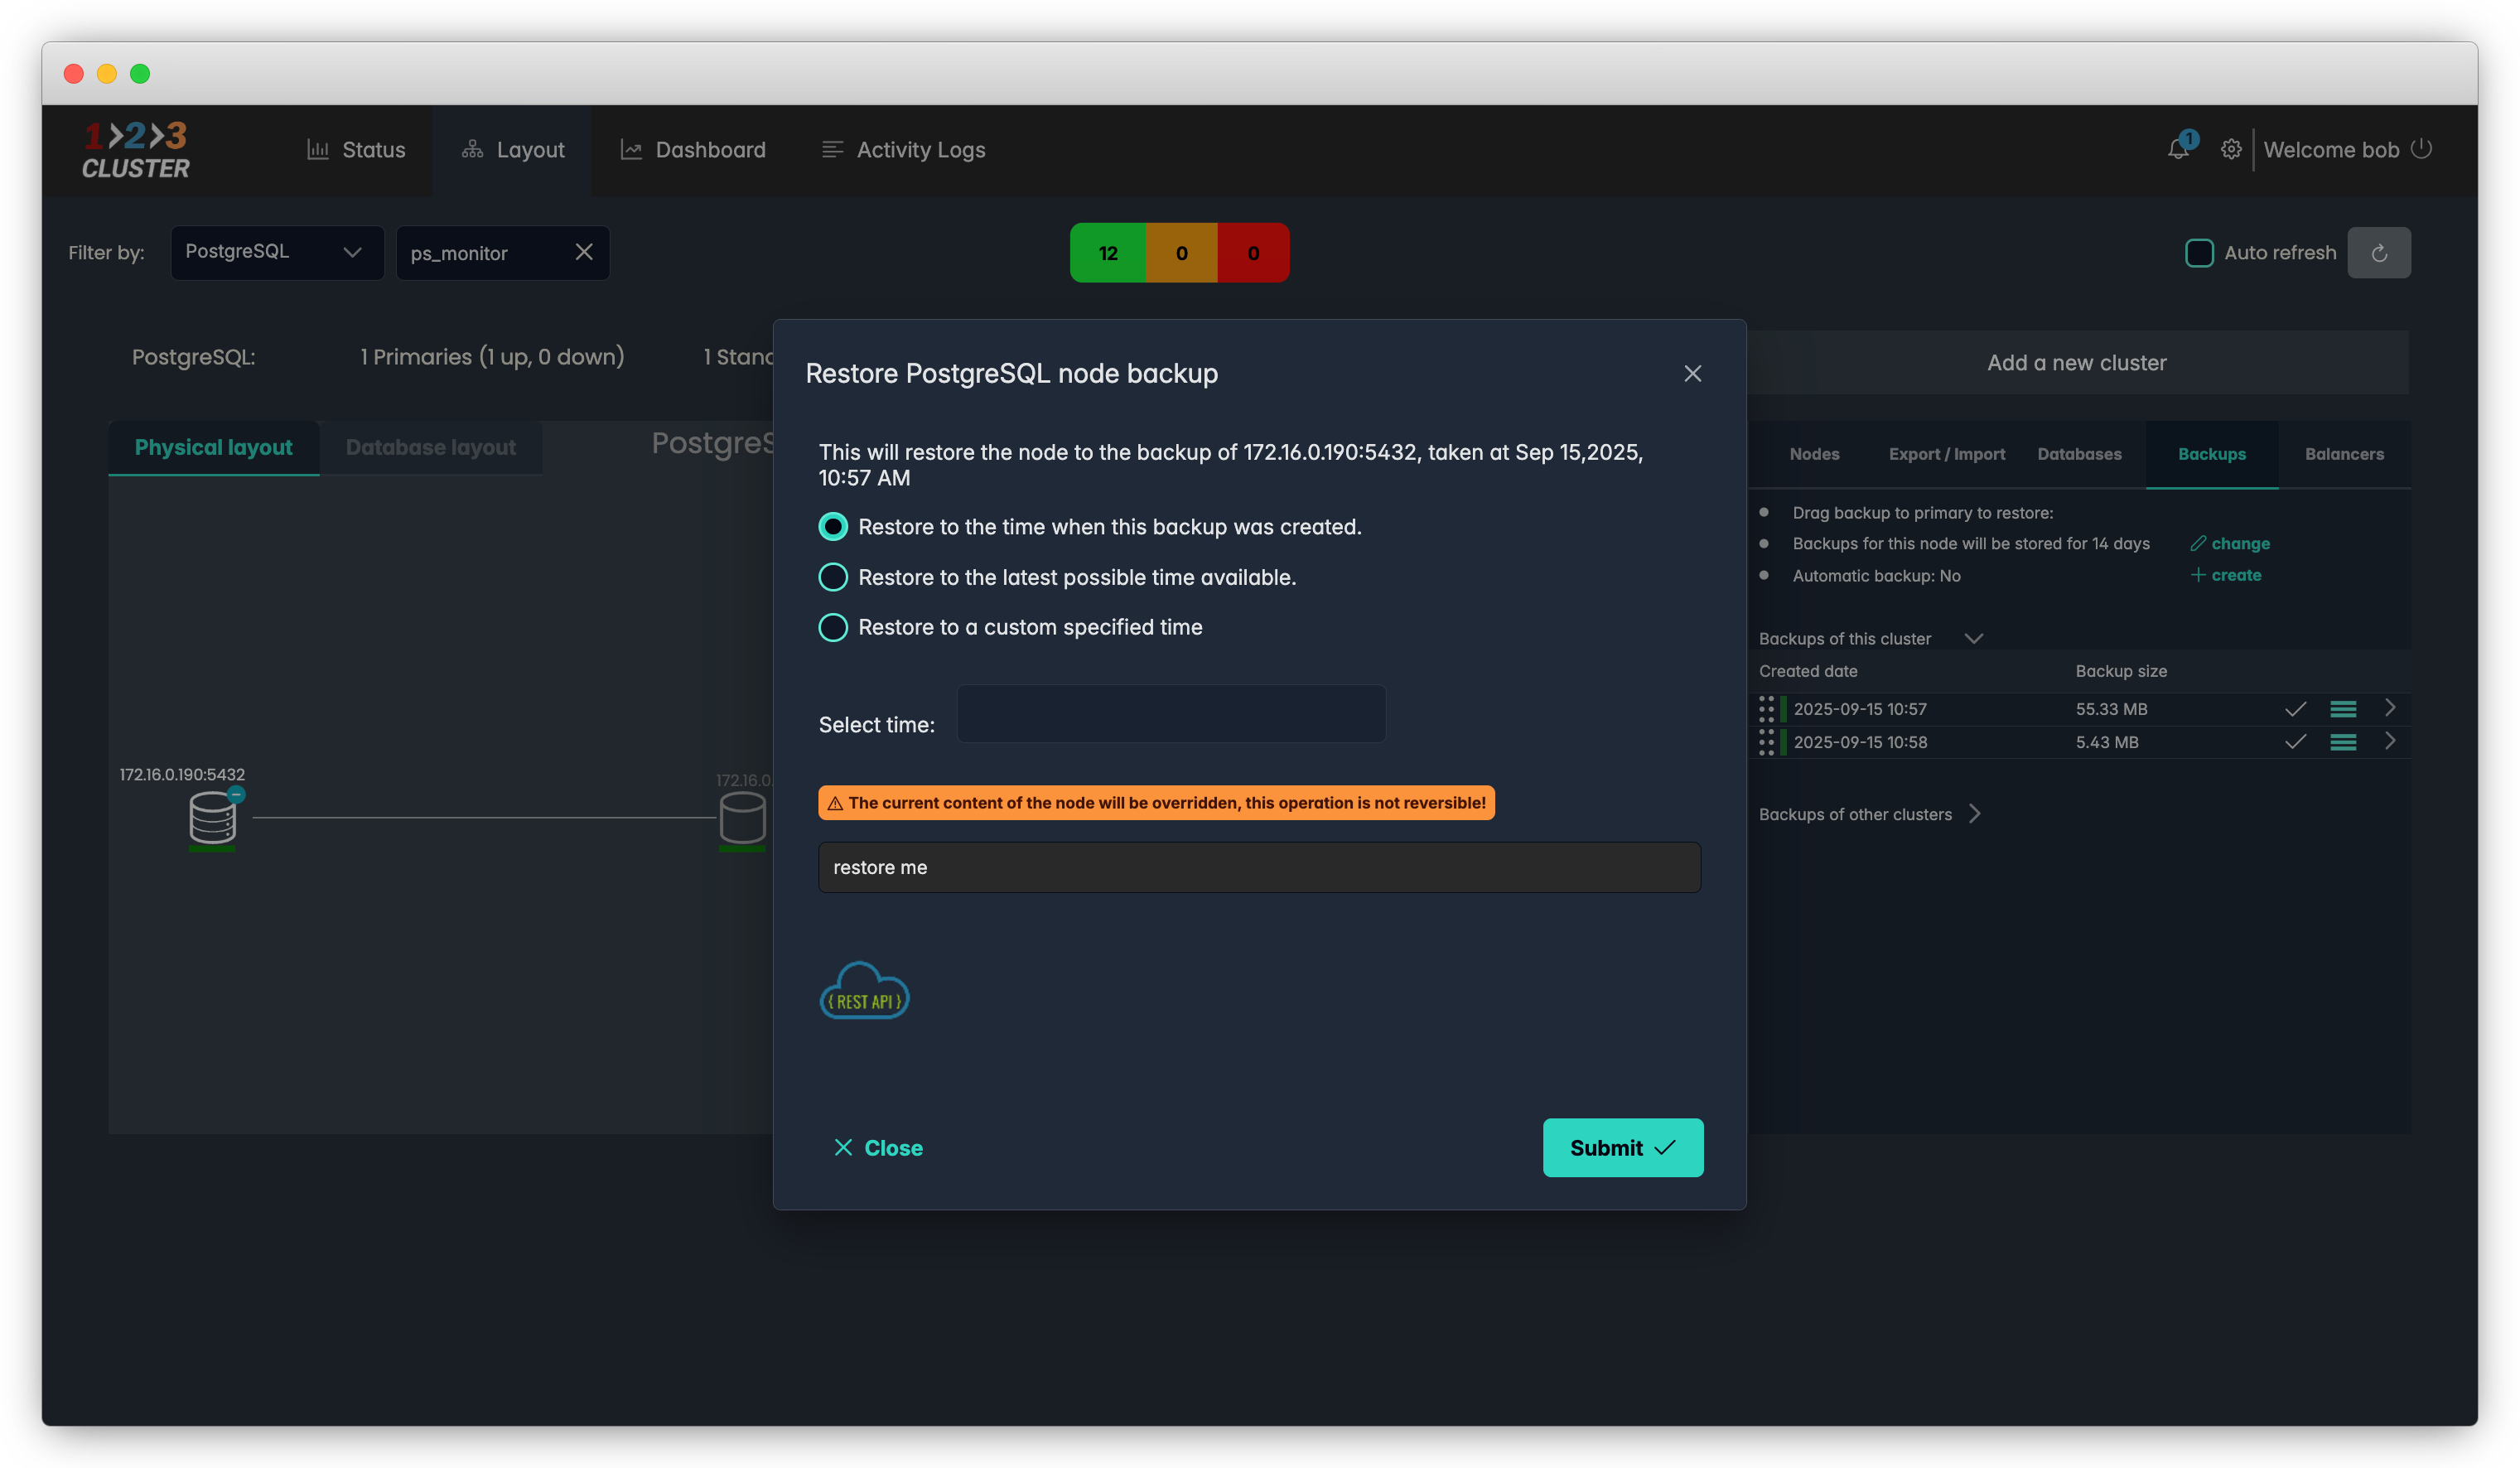The height and width of the screenshot is (1468, 2520).
Task: Click the logout power icon
Action: 2421,149
